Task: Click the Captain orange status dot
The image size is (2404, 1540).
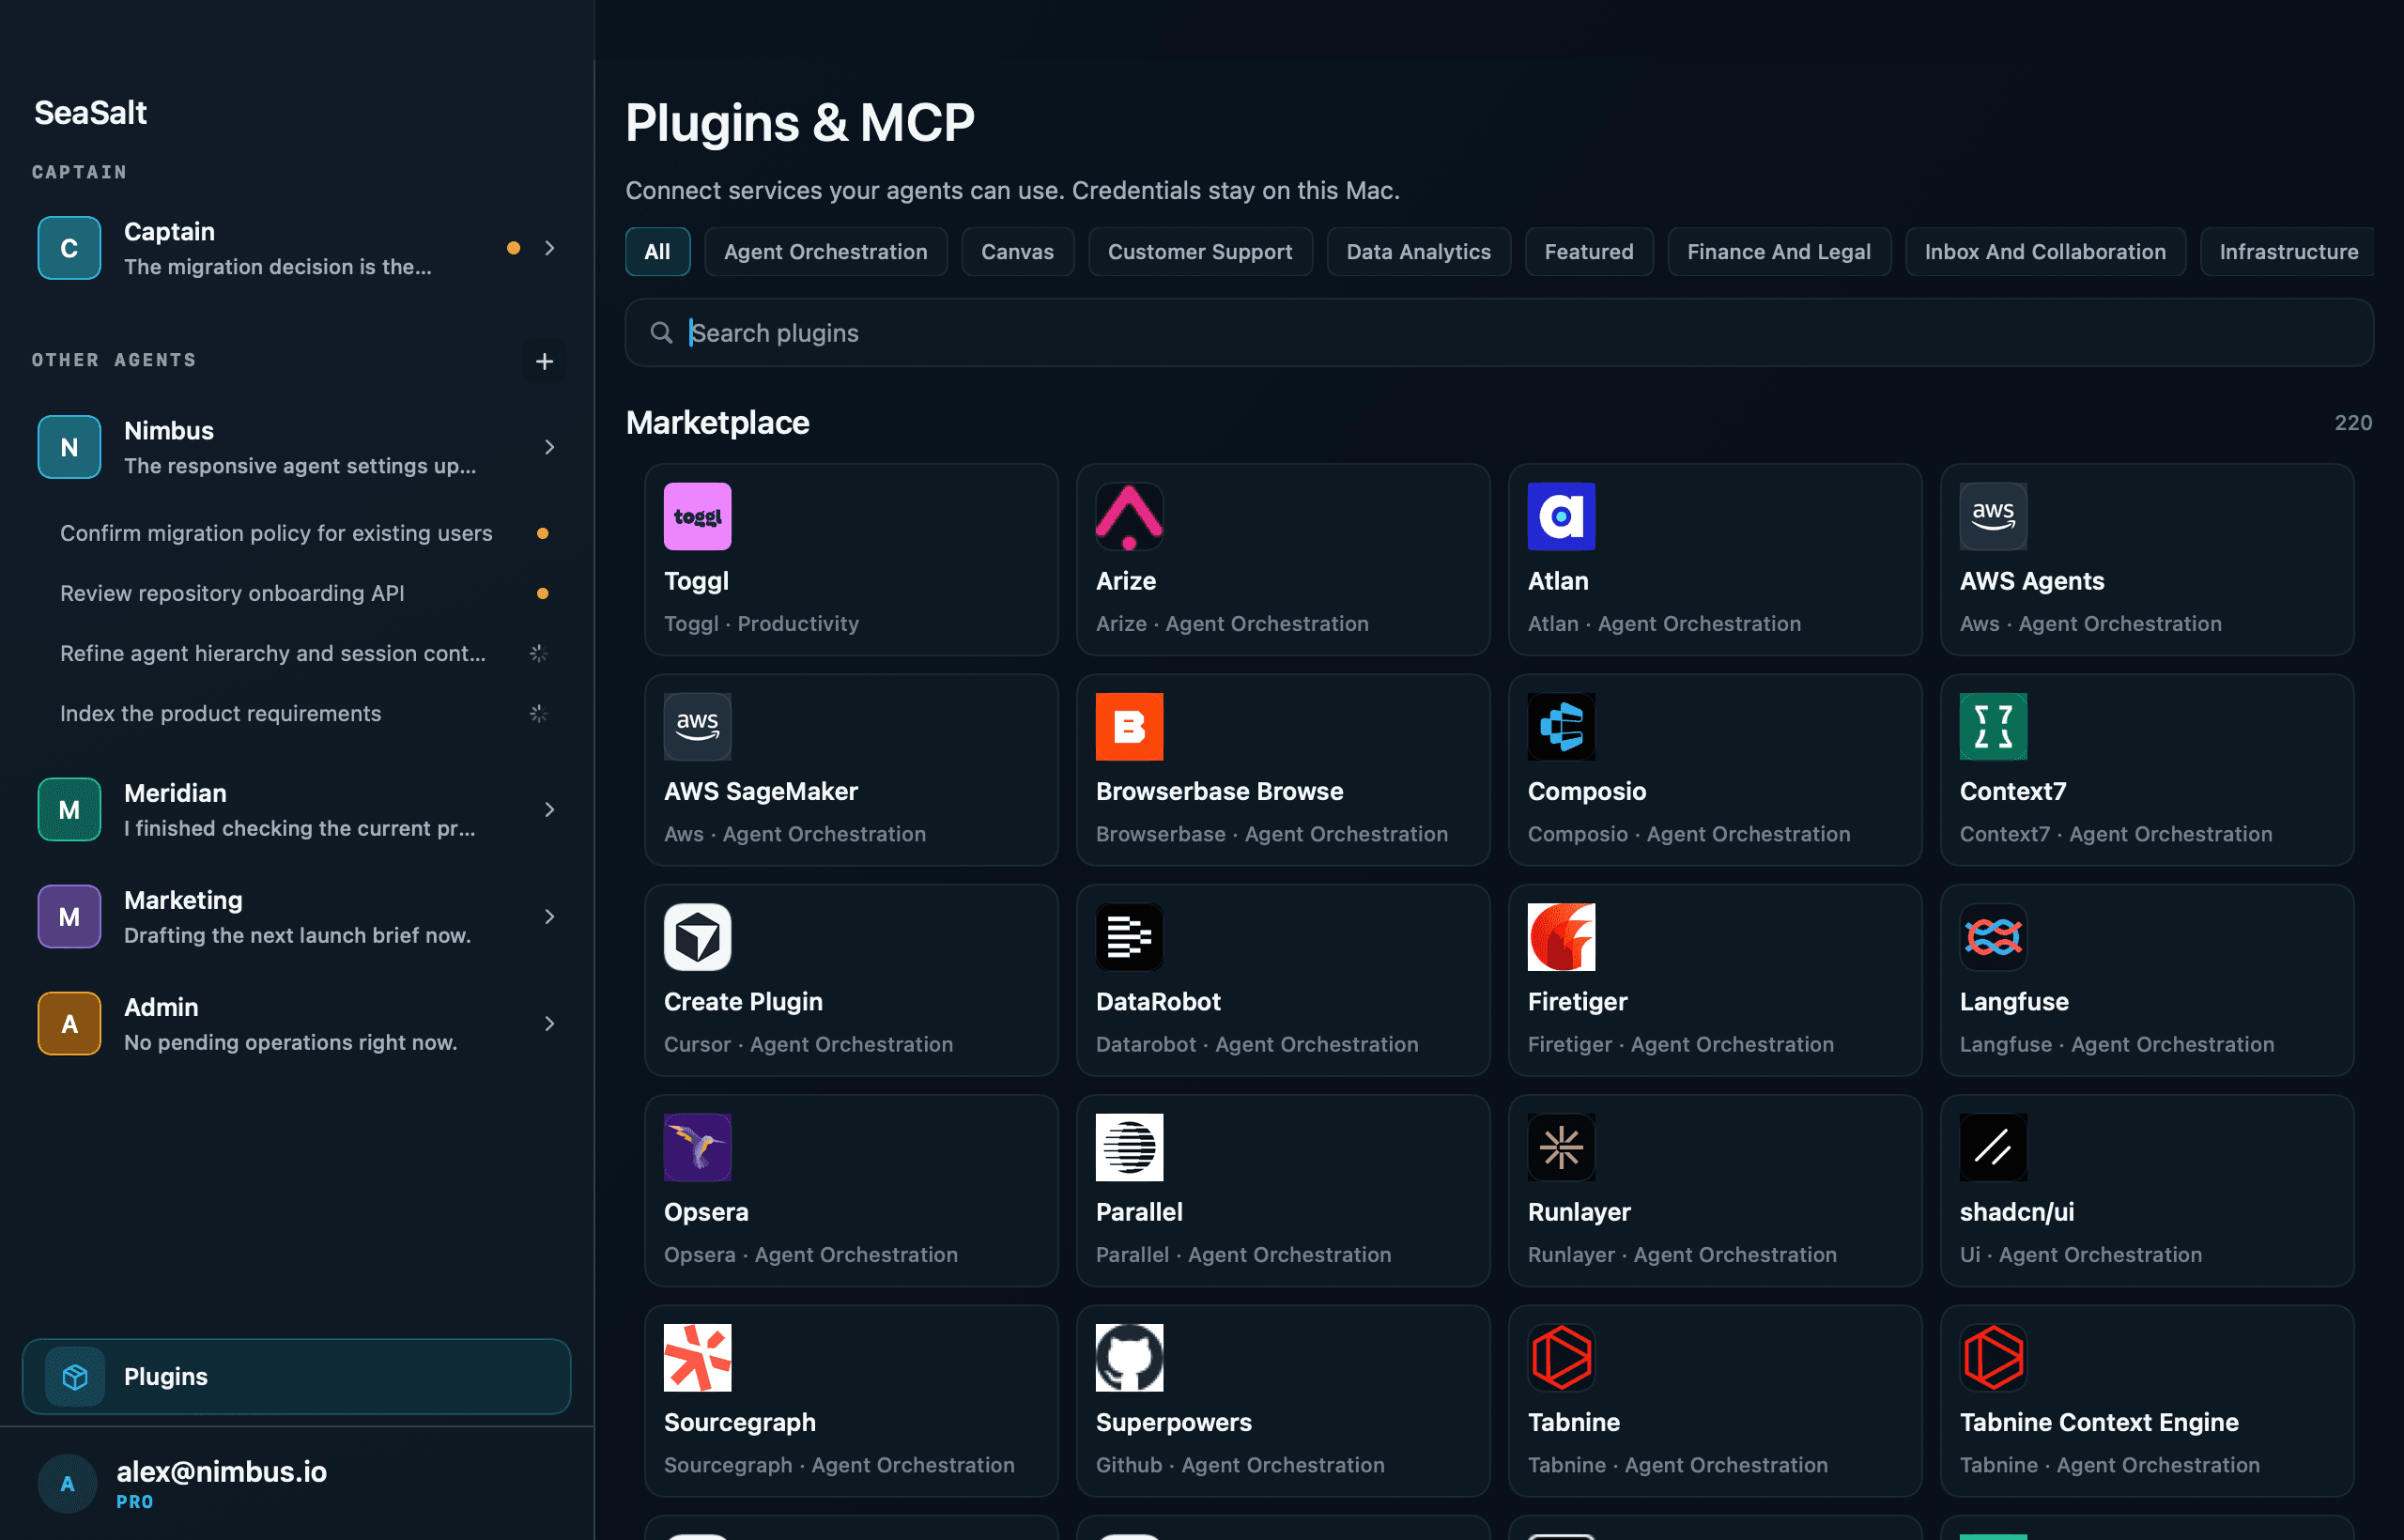Action: click(x=513, y=248)
